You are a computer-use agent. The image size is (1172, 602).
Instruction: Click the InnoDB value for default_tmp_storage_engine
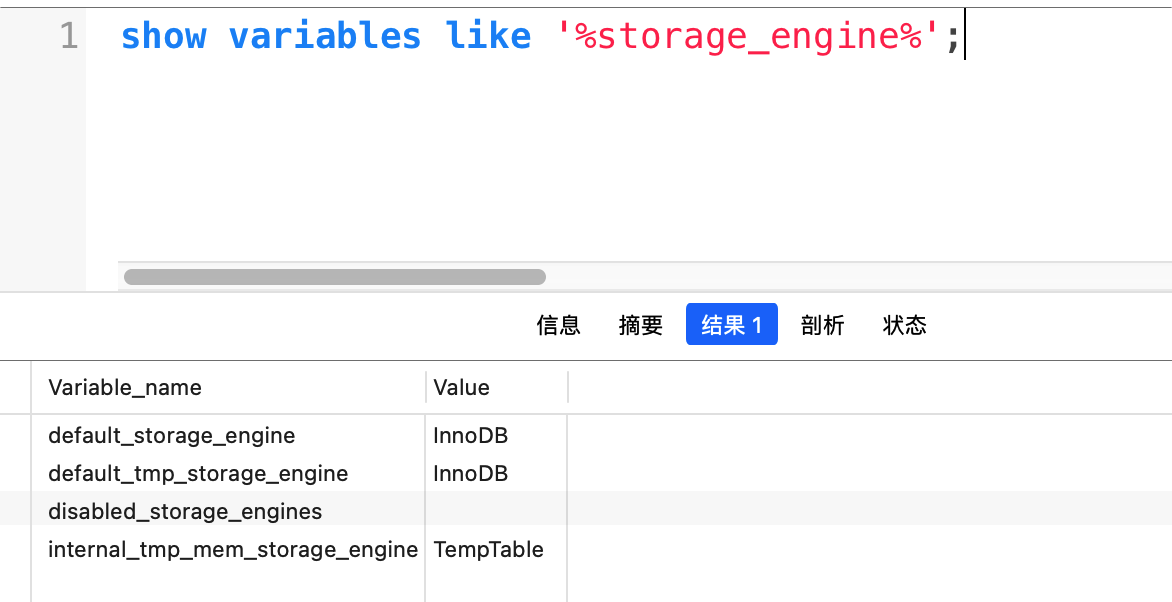pyautogui.click(x=469, y=473)
